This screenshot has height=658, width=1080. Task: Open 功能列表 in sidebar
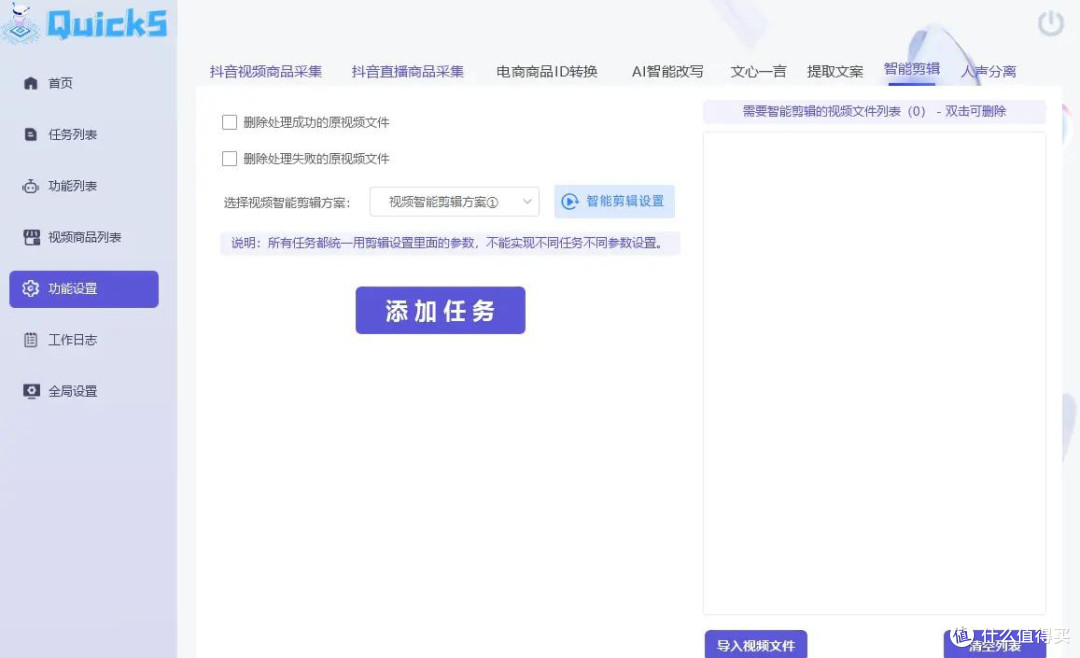coord(84,186)
